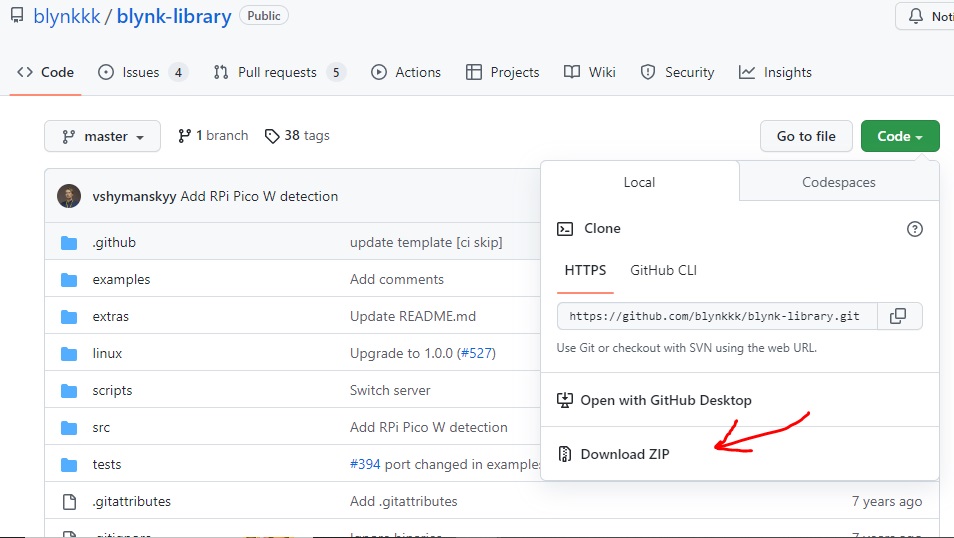Screen dimensions: 954x538
Task: Click the clone URL text field
Action: click(717, 316)
